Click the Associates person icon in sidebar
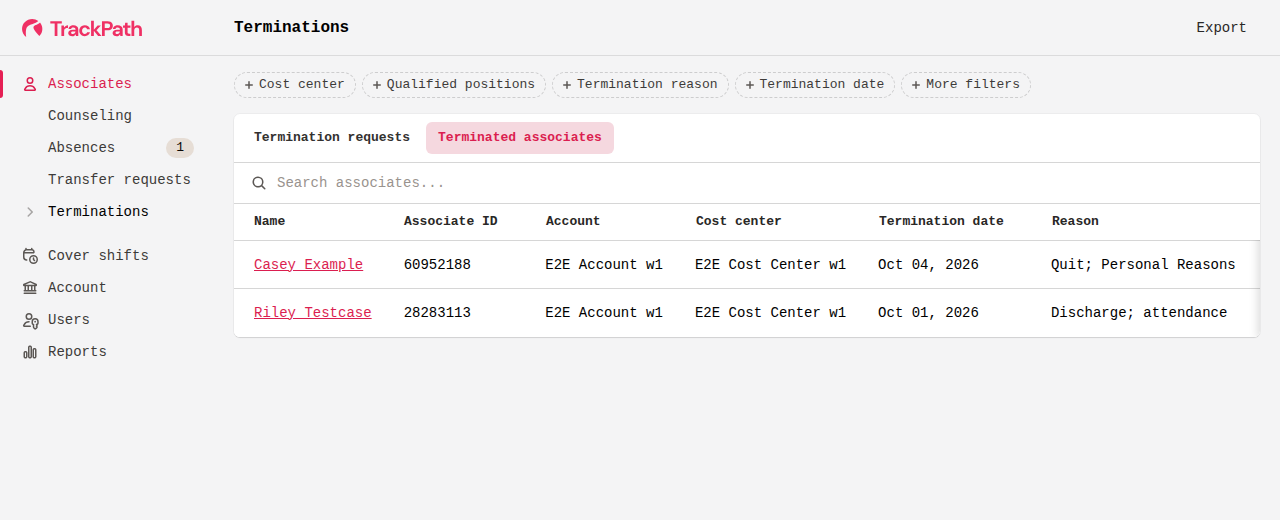The width and height of the screenshot is (1280, 520). point(30,84)
